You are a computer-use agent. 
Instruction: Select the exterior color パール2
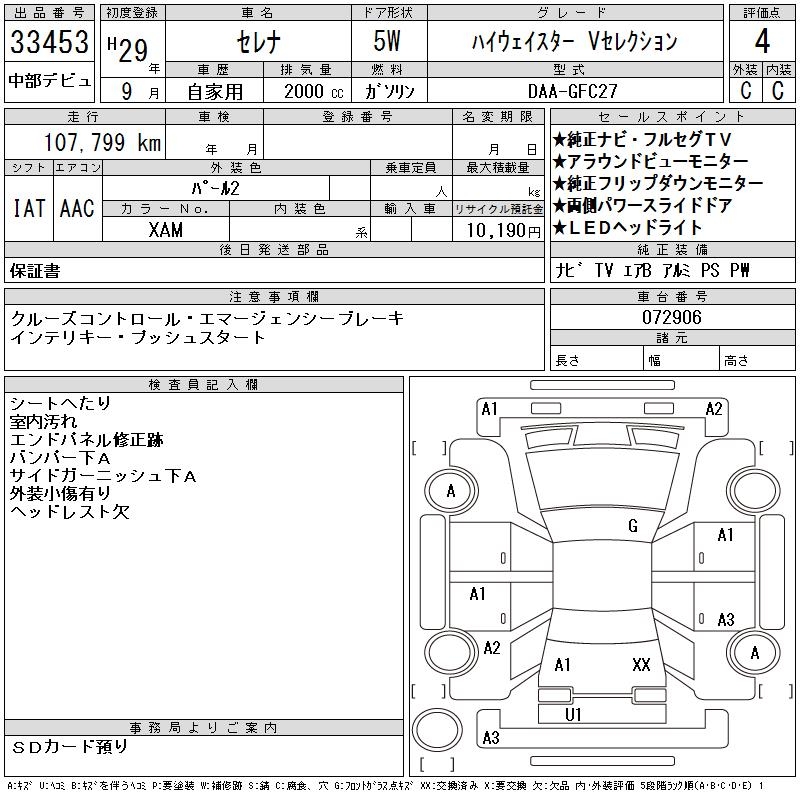[215, 188]
